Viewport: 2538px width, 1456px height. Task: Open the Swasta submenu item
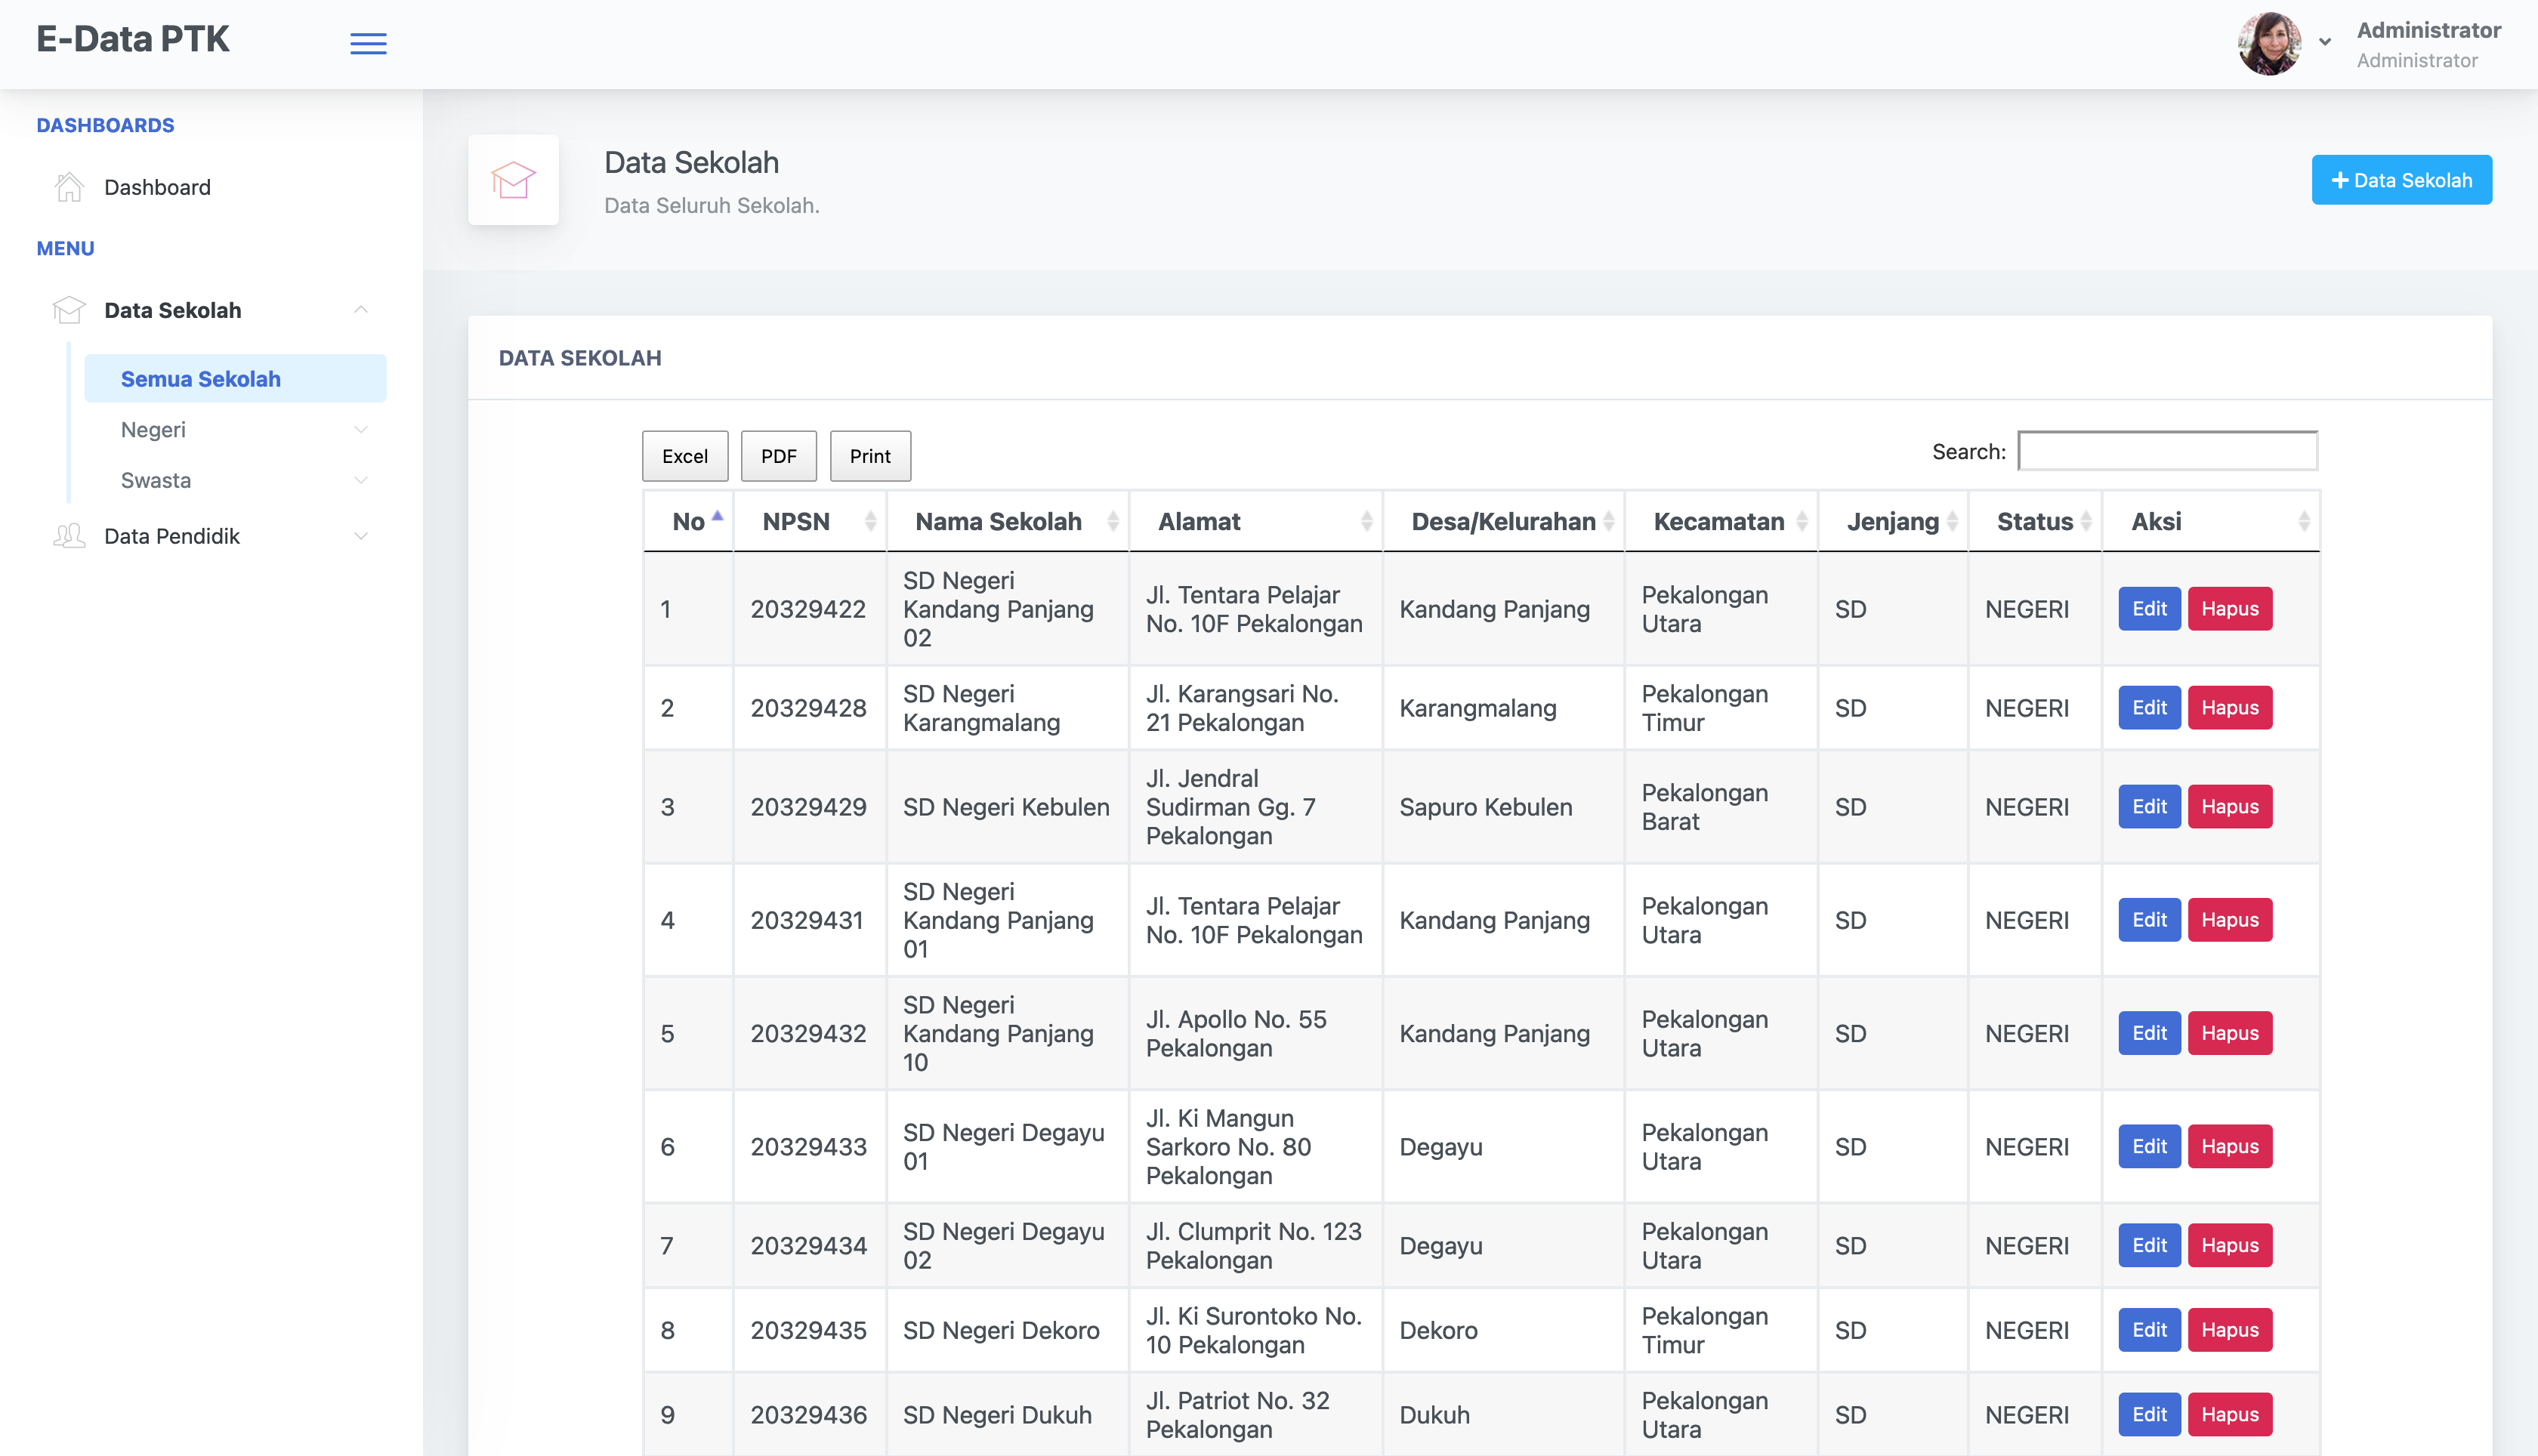156,481
